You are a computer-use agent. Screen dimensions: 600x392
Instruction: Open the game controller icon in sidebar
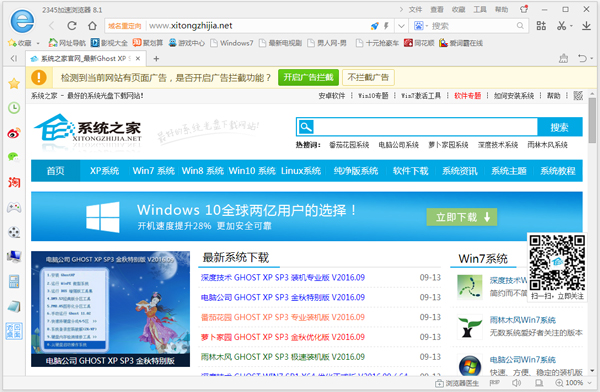14,207
